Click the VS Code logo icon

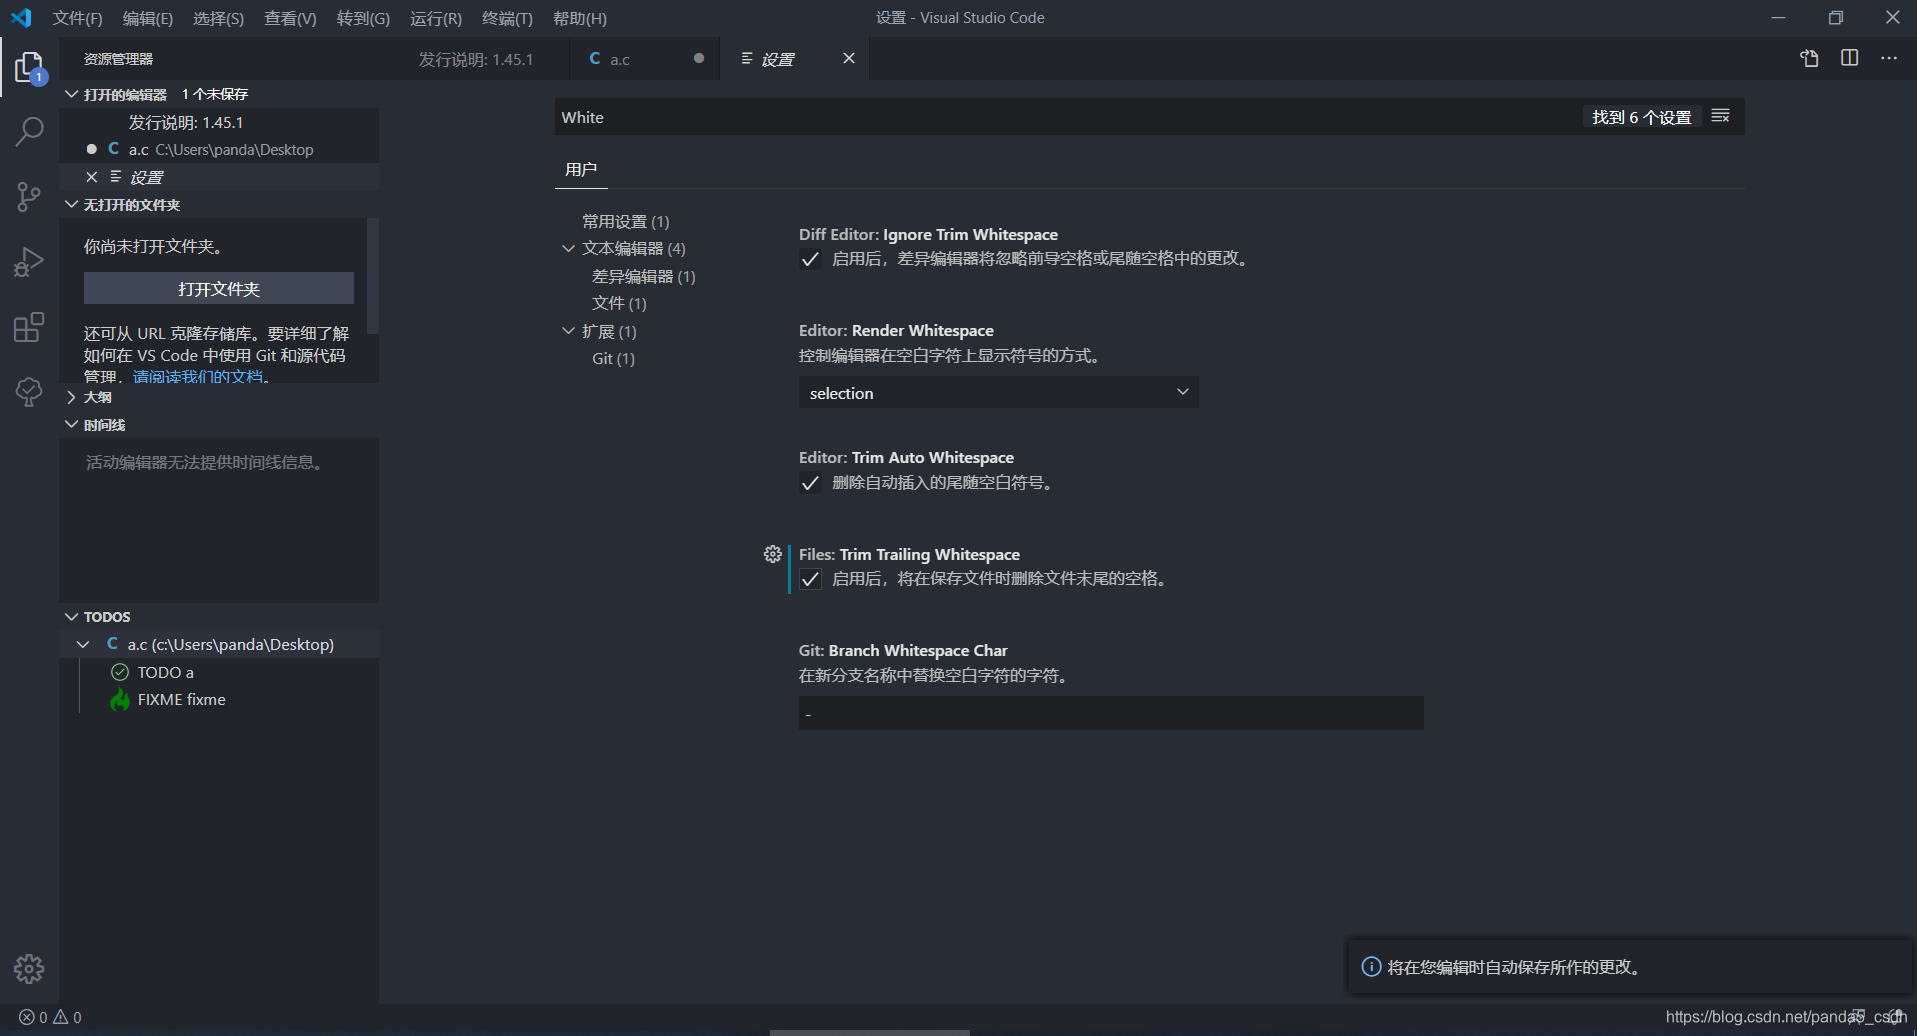[x=21, y=18]
